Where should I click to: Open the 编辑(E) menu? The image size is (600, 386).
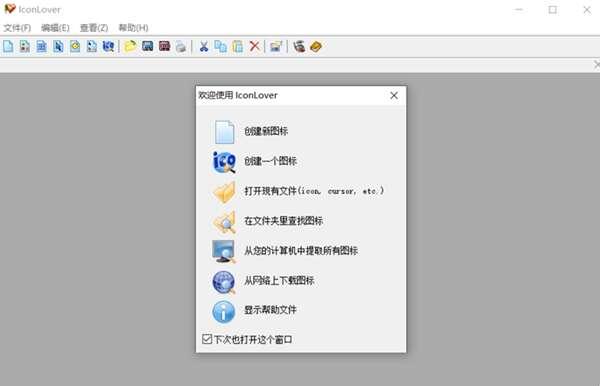pyautogui.click(x=55, y=28)
